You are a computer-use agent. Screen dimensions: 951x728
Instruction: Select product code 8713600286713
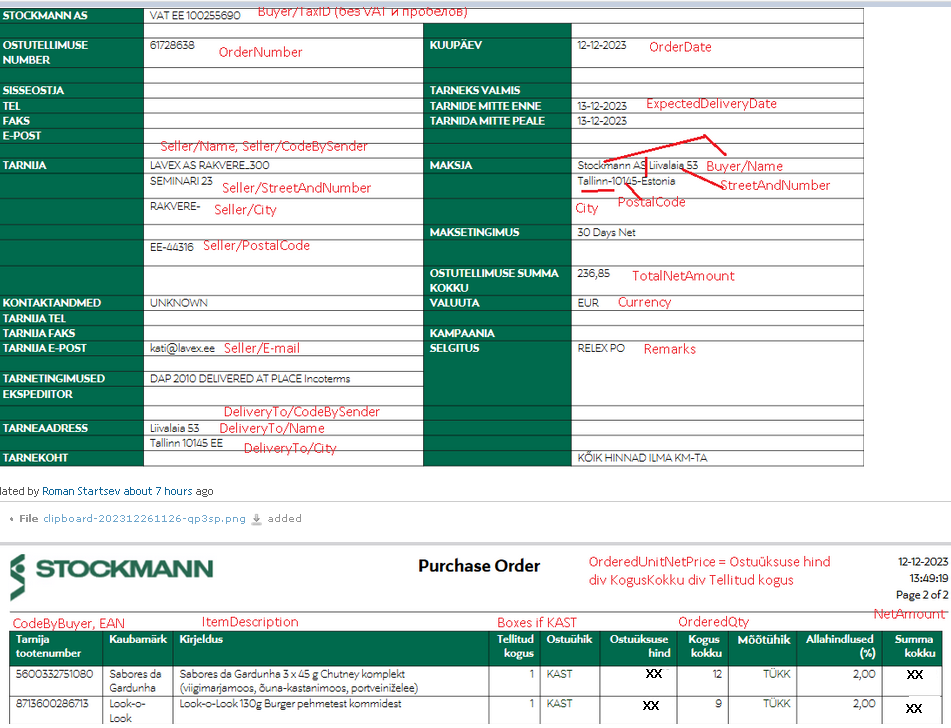pyautogui.click(x=52, y=704)
